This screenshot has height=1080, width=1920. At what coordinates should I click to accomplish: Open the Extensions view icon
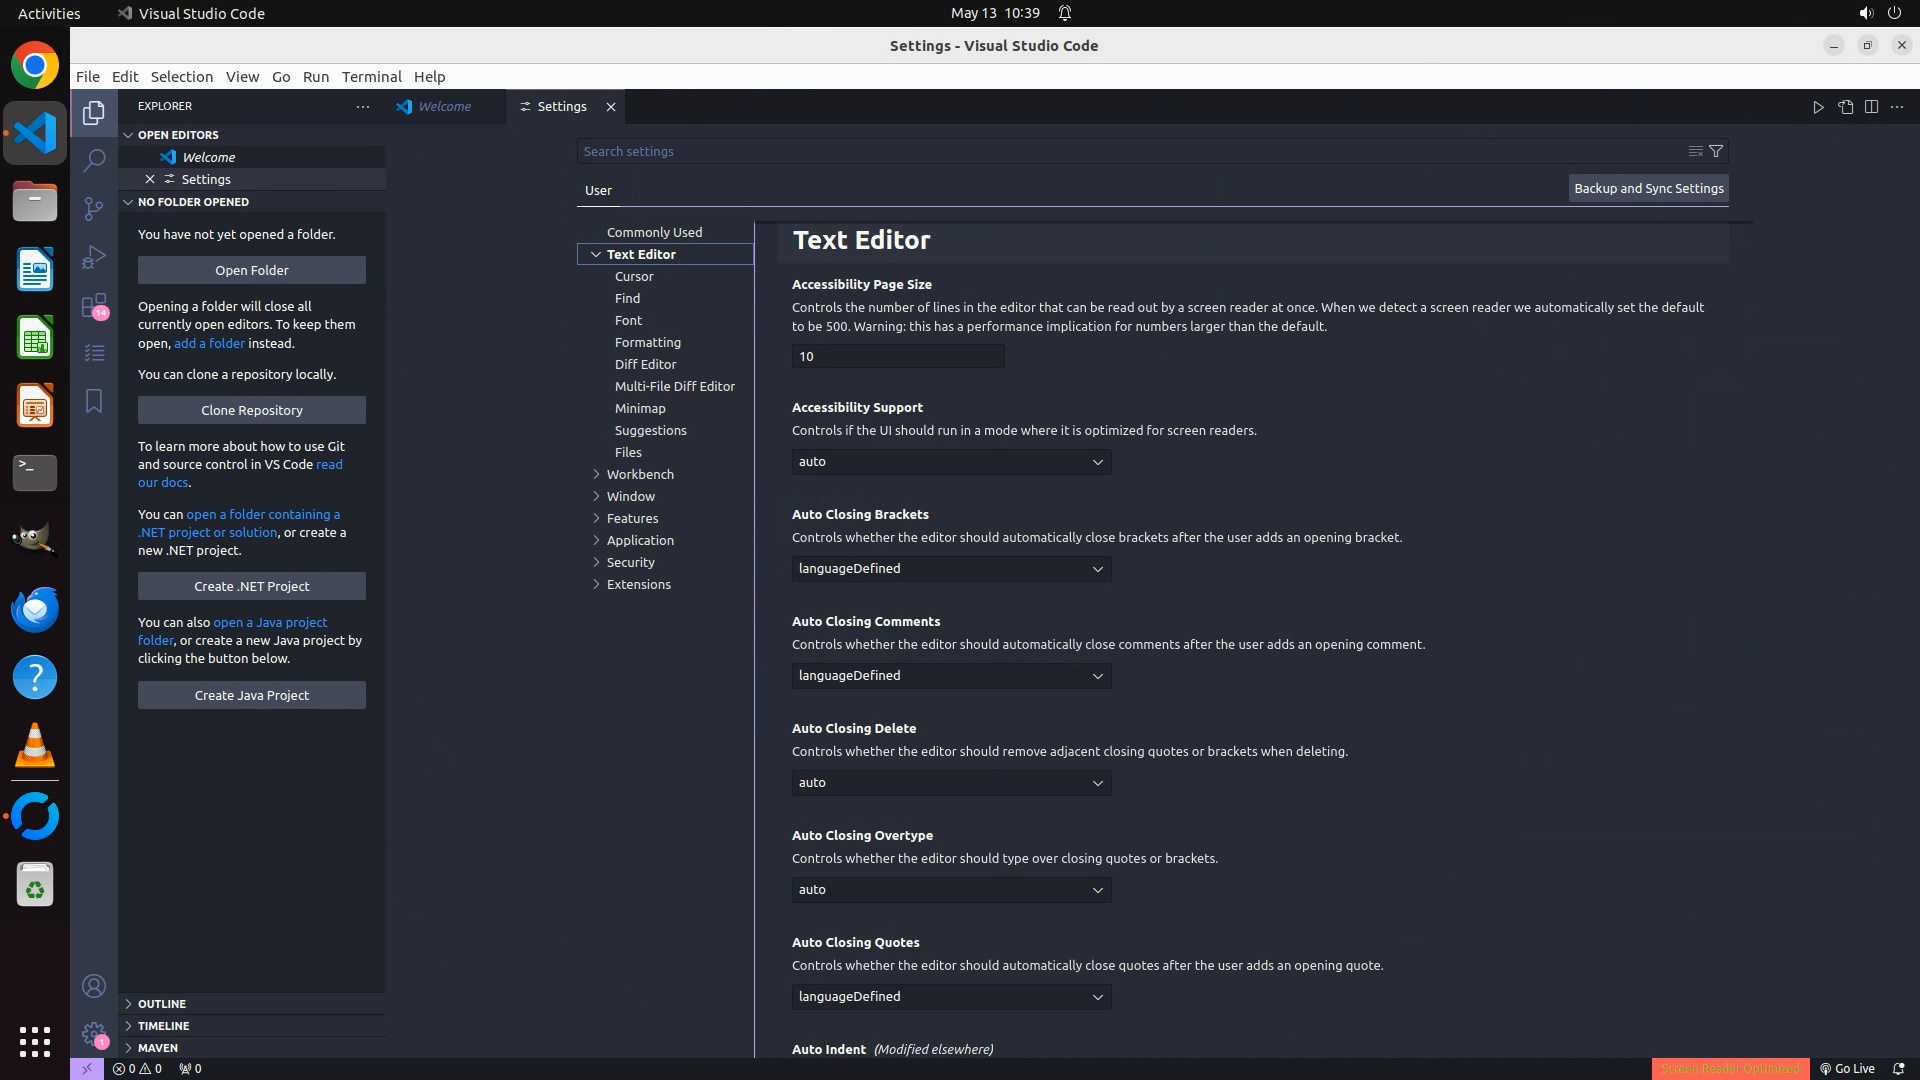94,305
